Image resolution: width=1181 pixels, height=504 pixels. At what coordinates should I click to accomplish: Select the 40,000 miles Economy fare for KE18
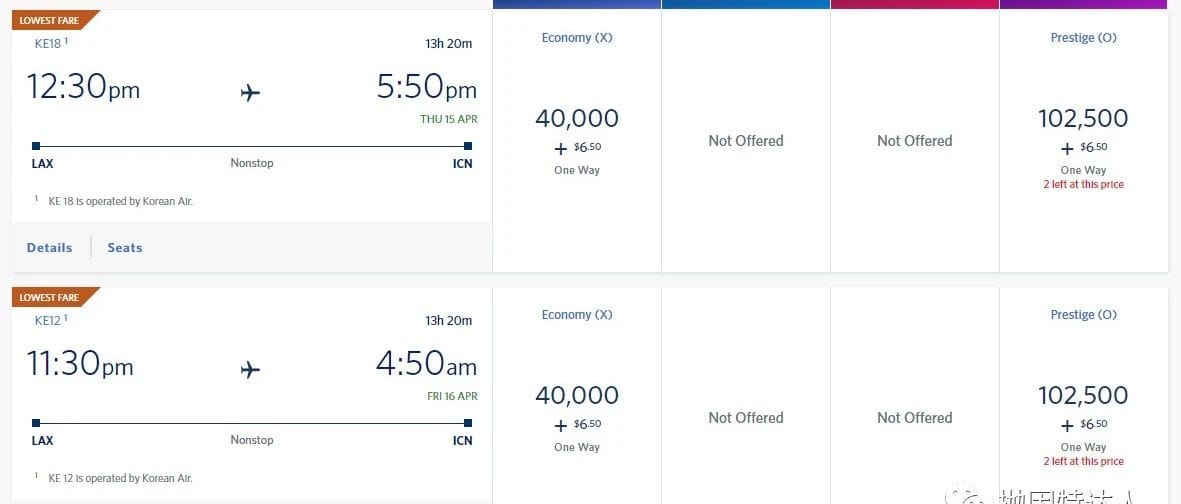(x=577, y=119)
